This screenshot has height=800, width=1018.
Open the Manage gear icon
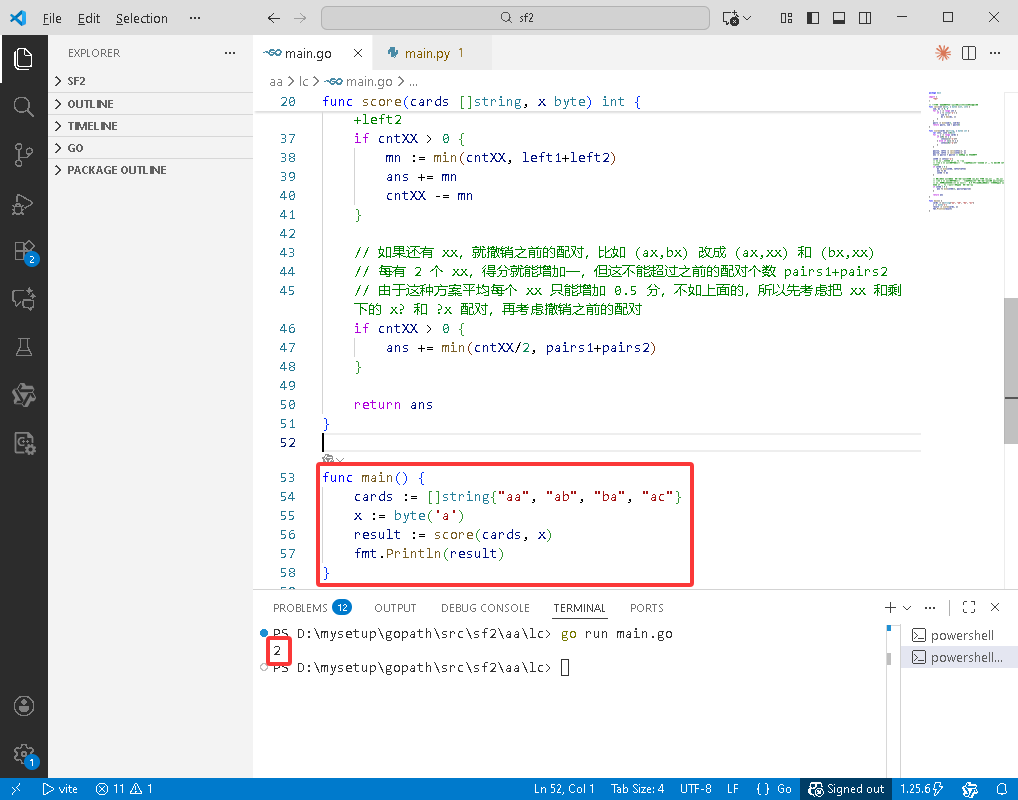pos(25,755)
